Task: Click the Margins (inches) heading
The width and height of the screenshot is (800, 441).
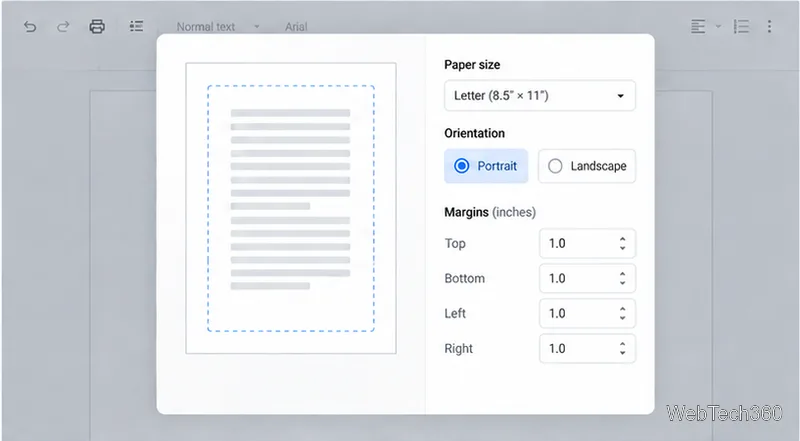Action: [490, 212]
